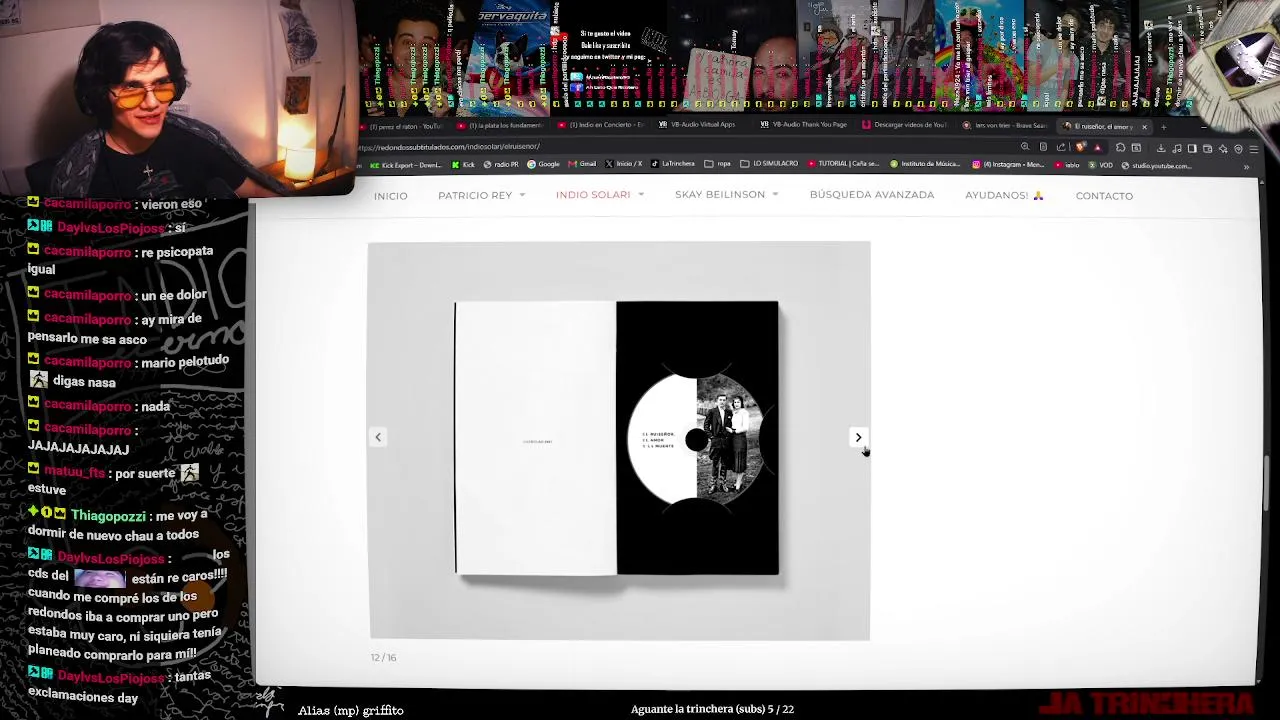Open the LaTrinchera TikTok bookmark
This screenshot has height=720, width=1280.
click(672, 165)
